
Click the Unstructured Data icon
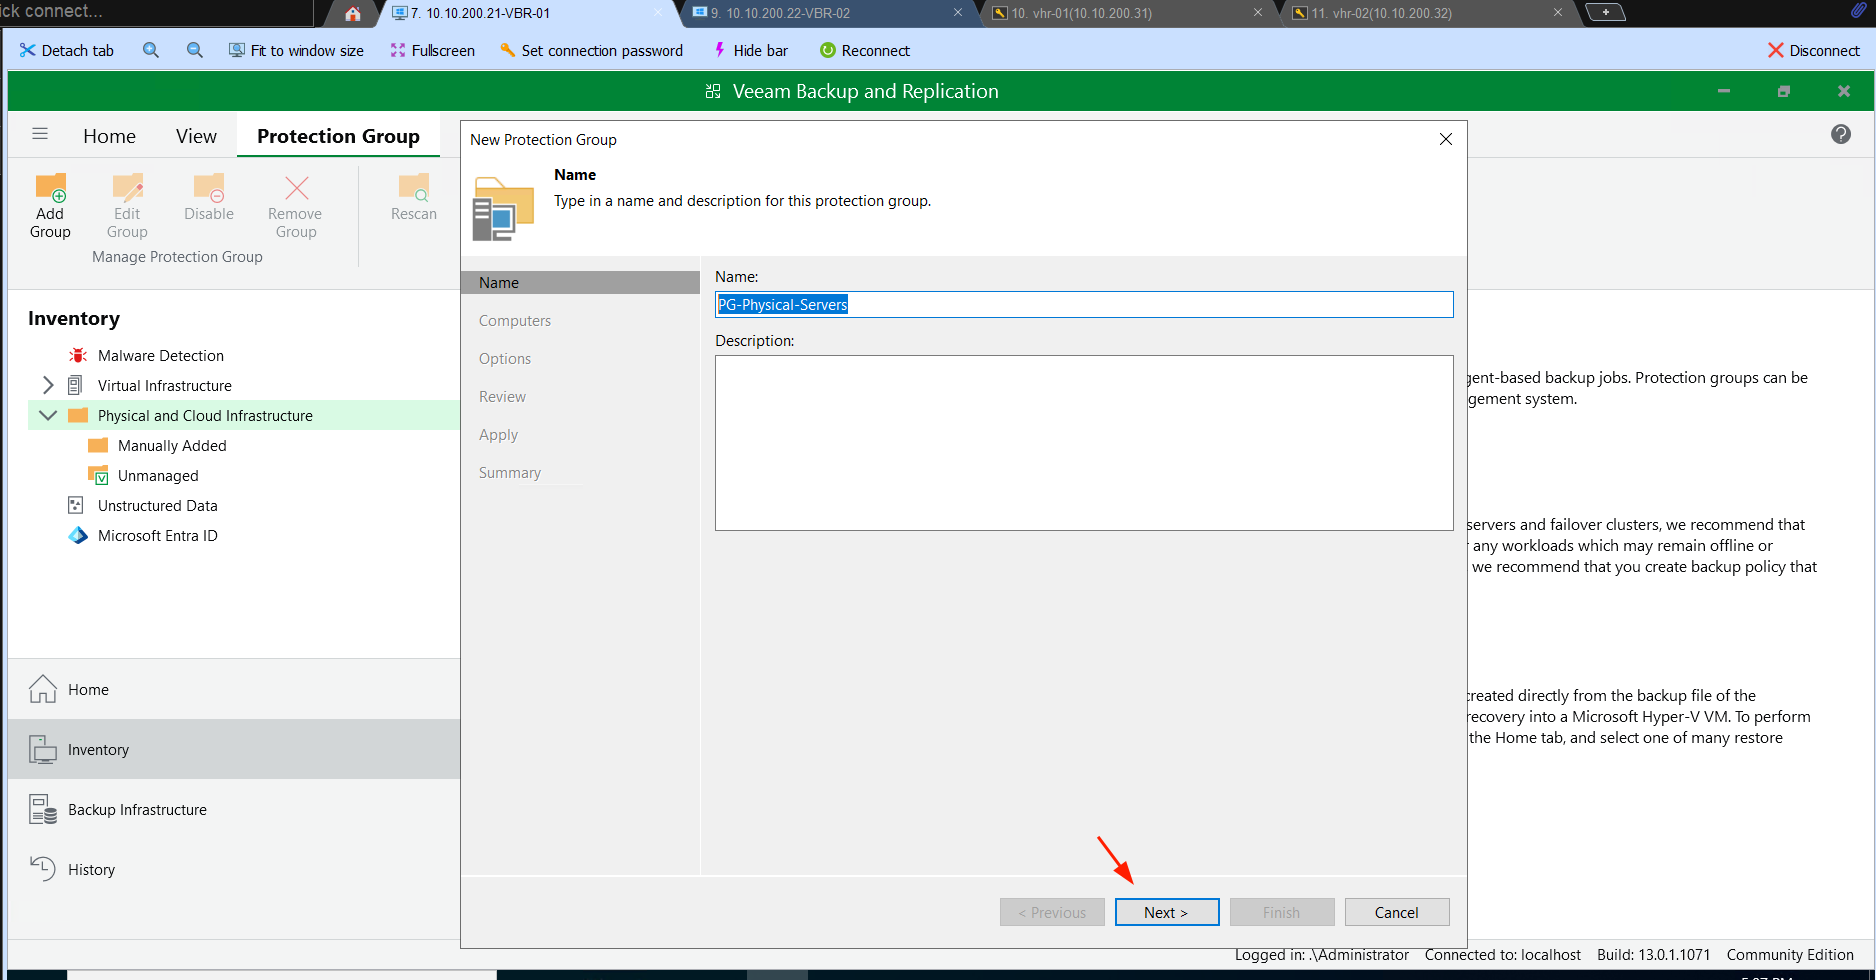click(x=75, y=506)
